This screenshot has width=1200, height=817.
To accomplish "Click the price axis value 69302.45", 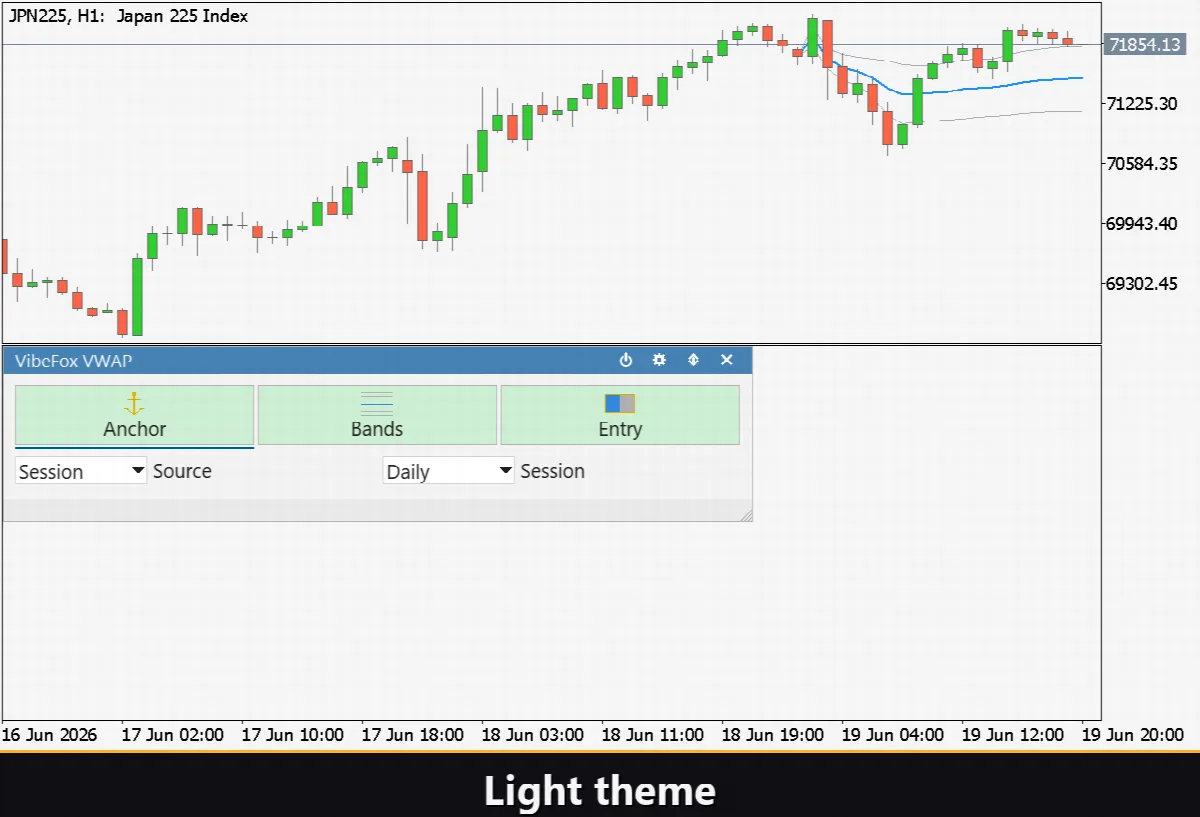I will [1143, 283].
